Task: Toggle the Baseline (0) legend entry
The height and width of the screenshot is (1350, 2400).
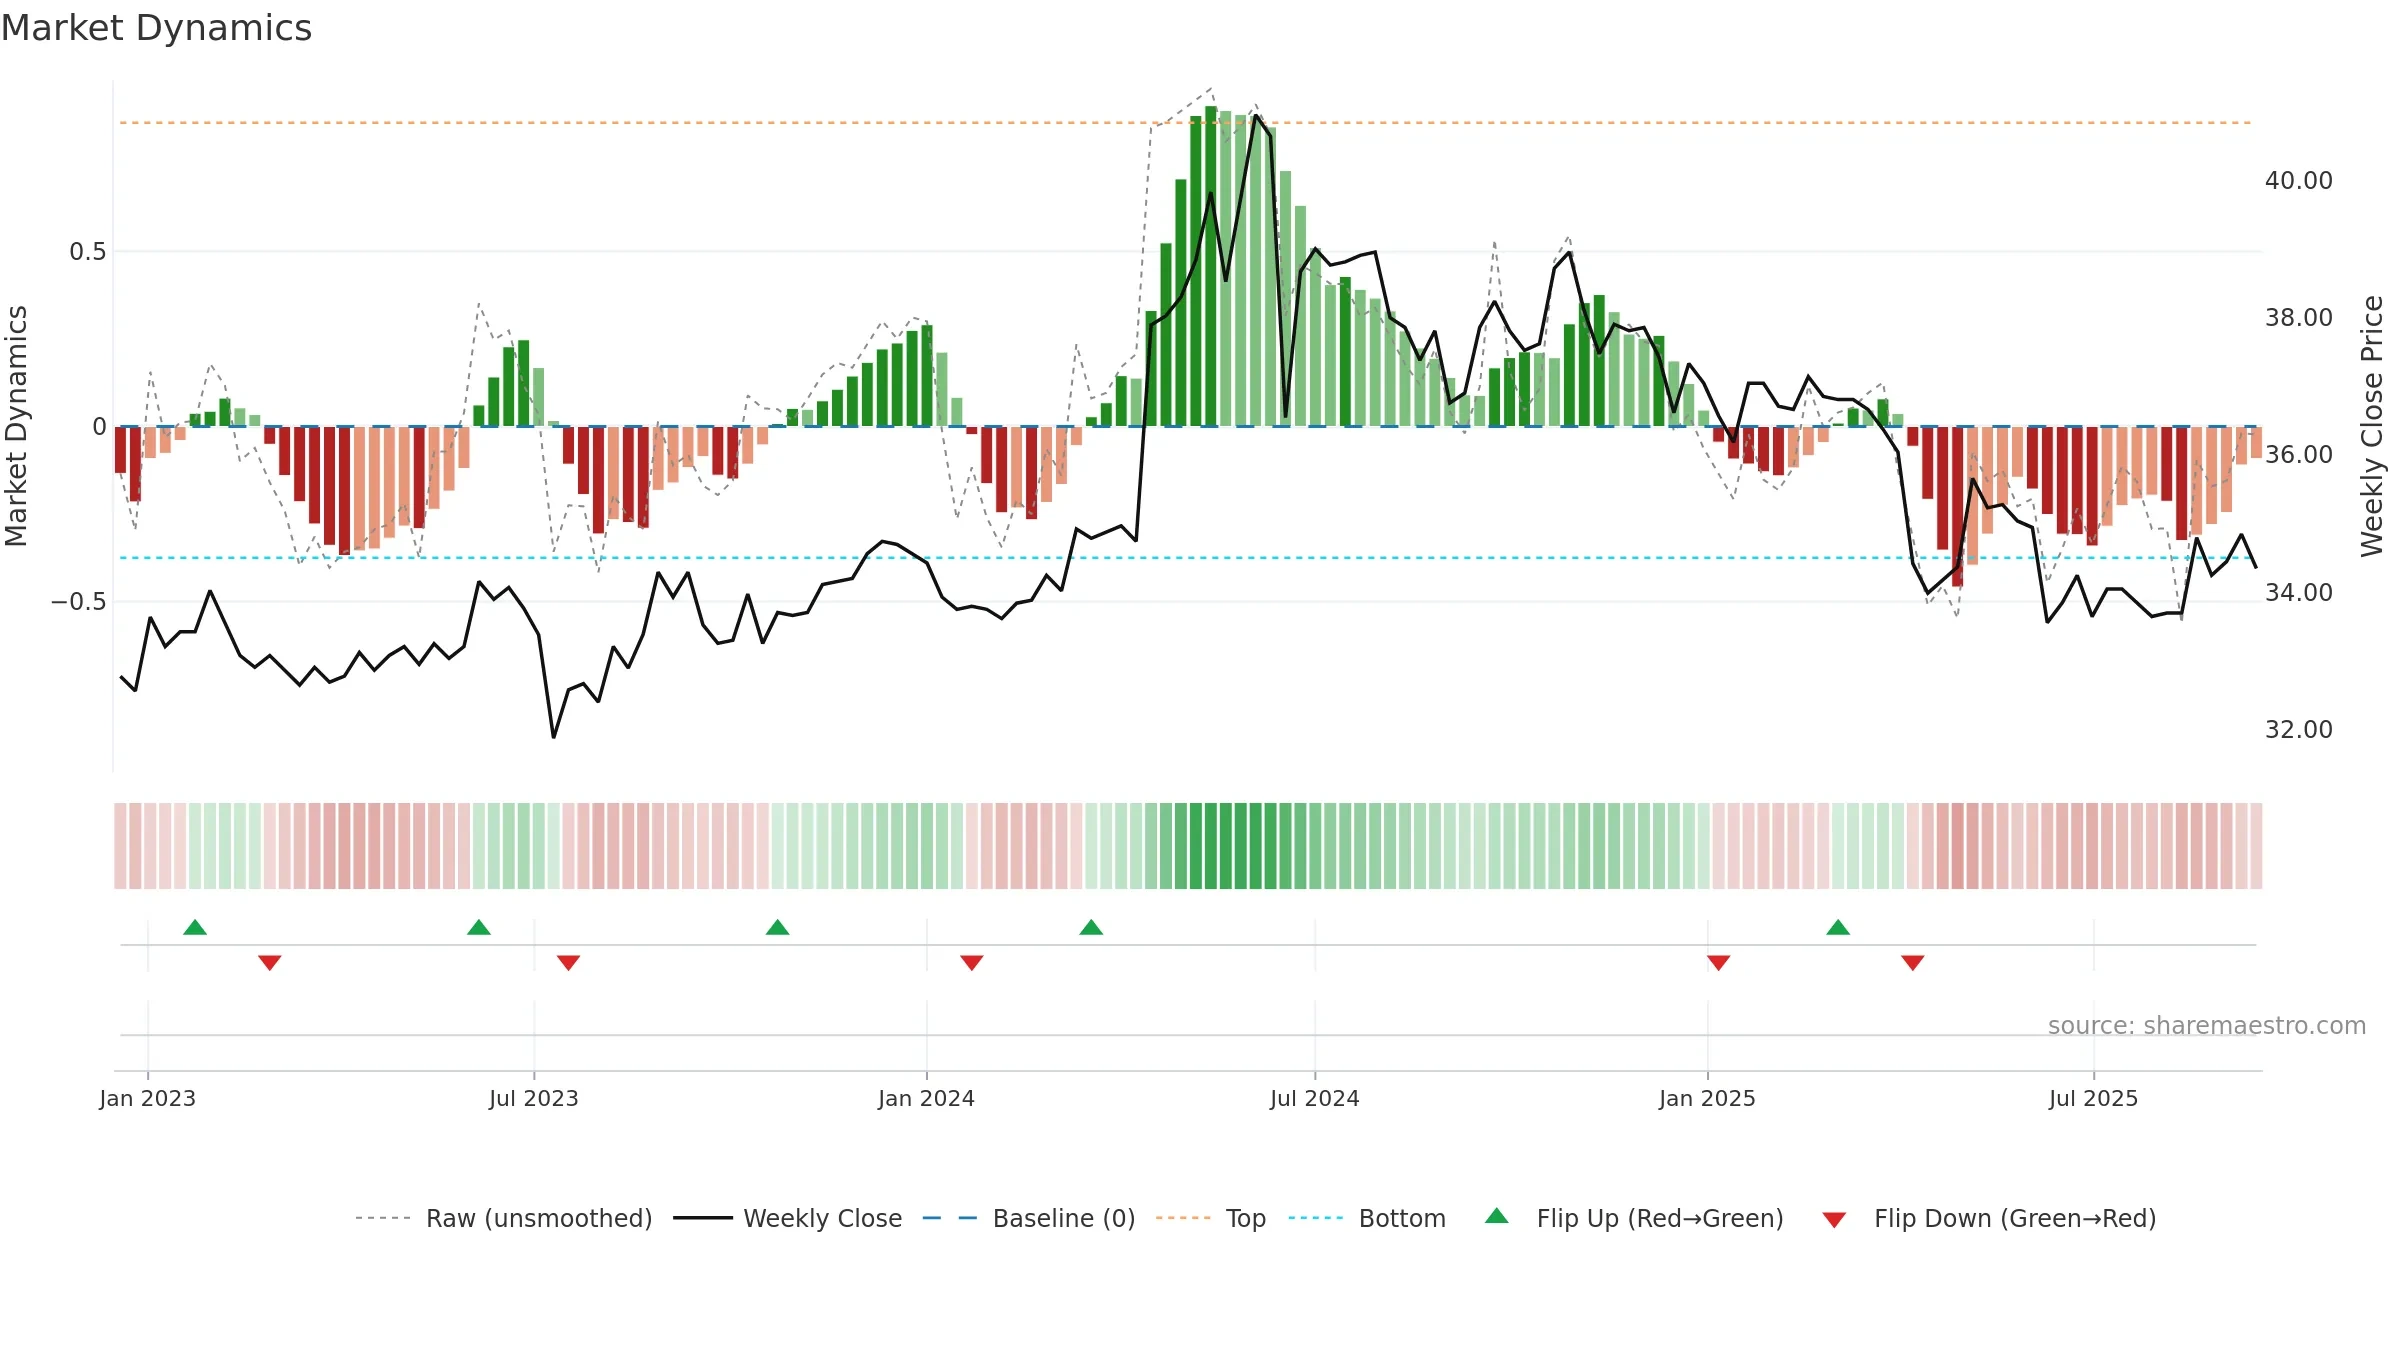Action: coord(1028,1218)
